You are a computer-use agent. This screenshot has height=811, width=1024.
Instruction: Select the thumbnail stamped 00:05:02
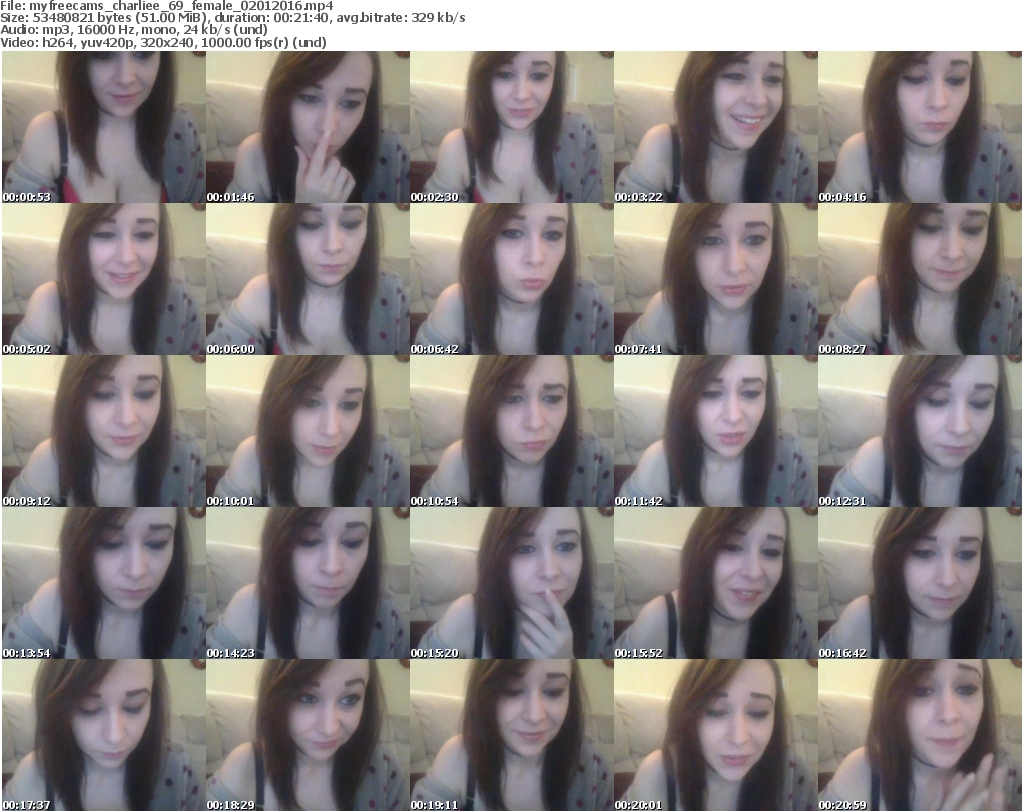(104, 279)
